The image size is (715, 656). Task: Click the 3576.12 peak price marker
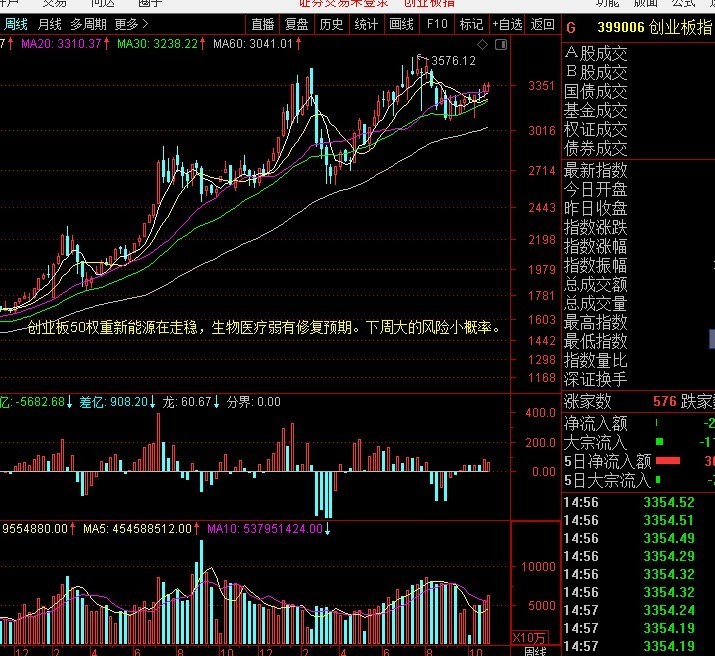click(453, 61)
